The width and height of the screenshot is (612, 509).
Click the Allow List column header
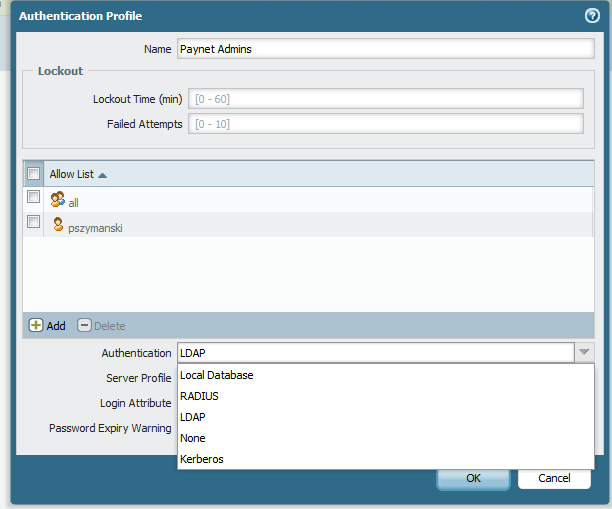pos(319,174)
